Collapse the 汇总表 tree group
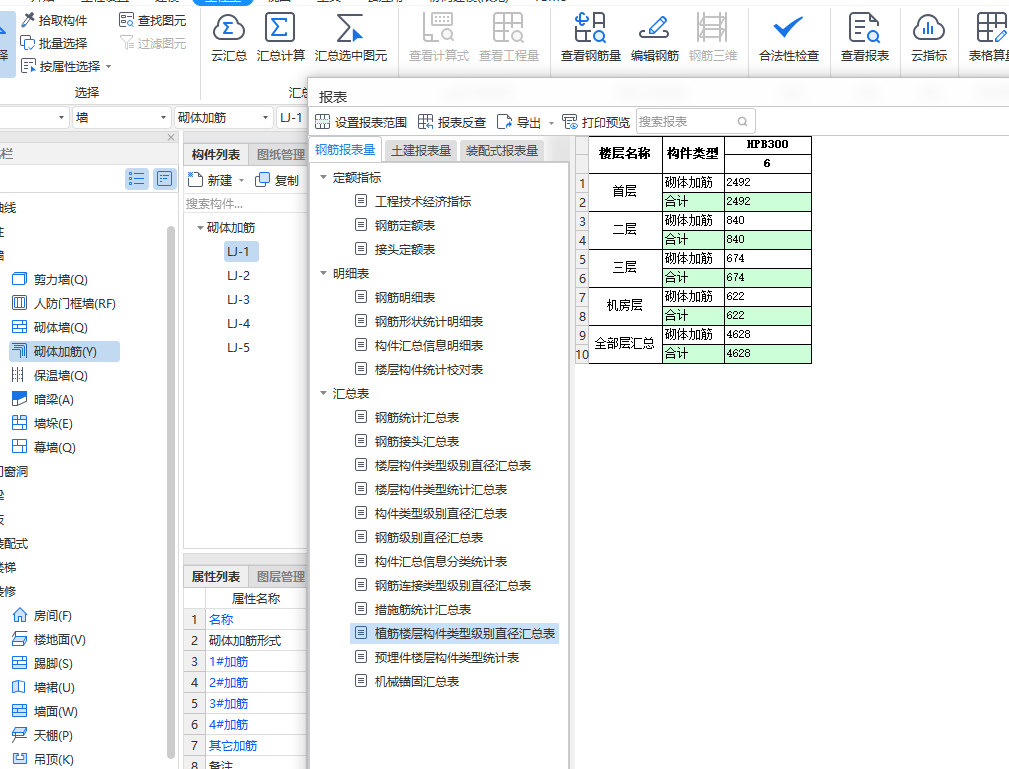This screenshot has width=1009, height=769. point(324,393)
